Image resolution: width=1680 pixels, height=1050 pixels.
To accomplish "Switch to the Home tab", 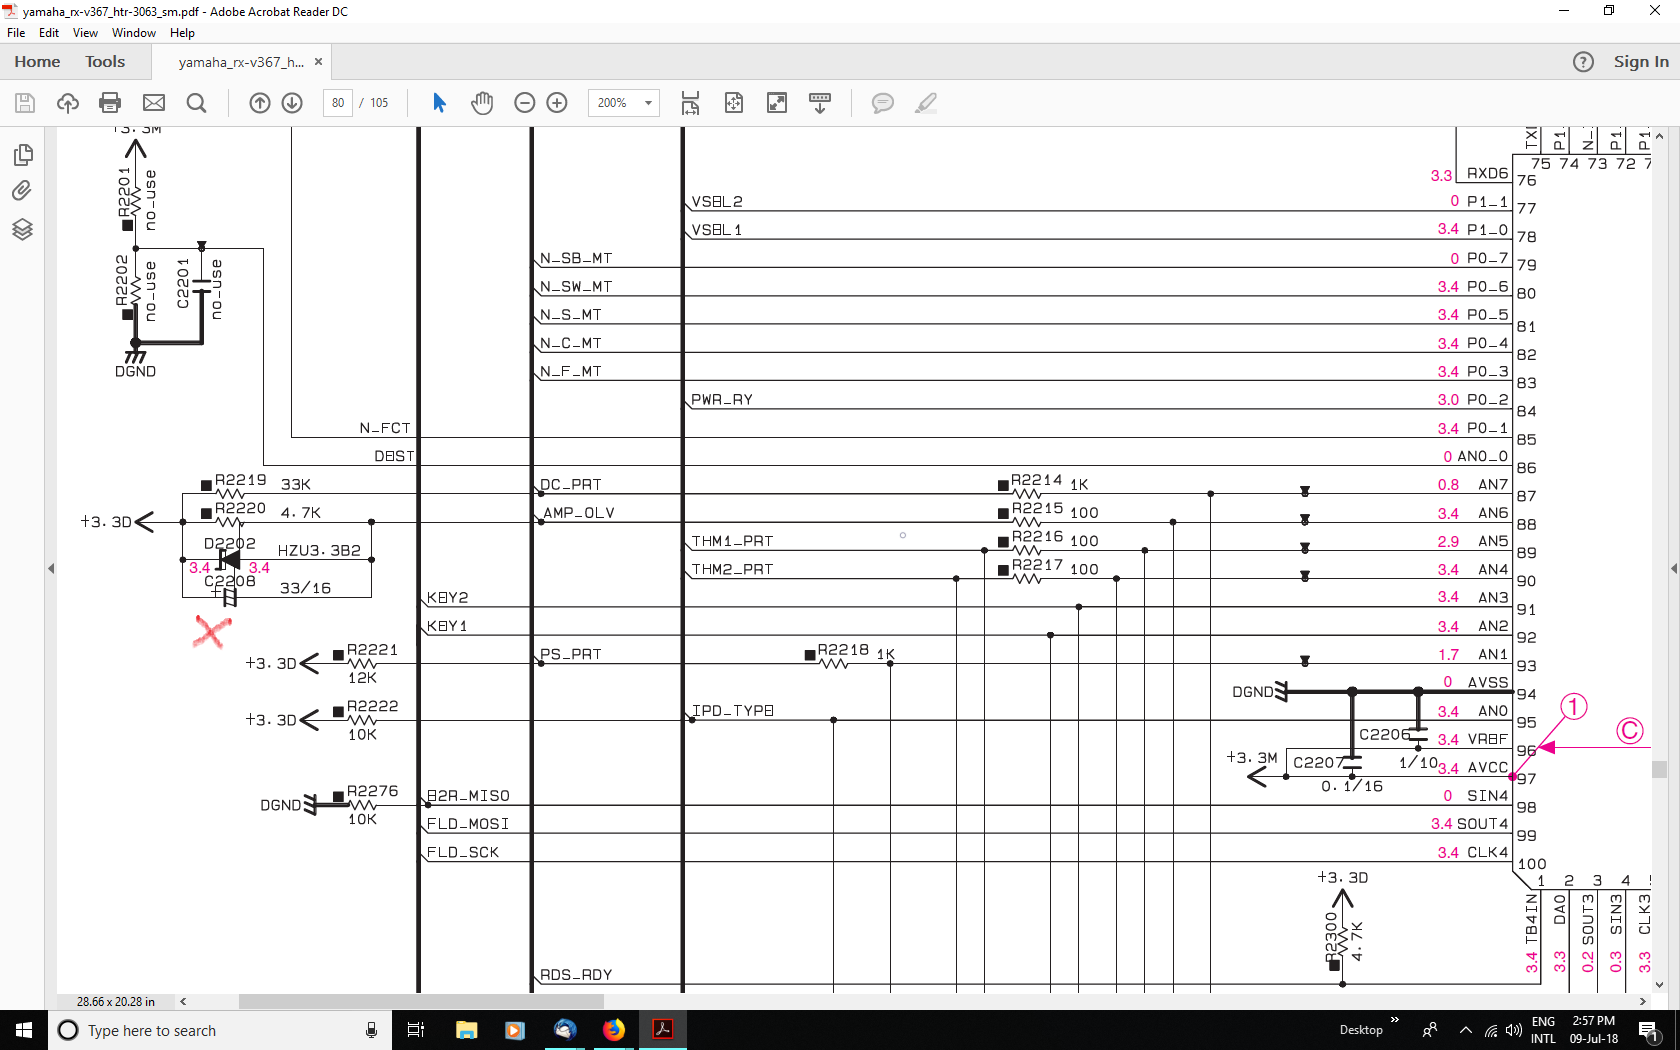I will click(x=37, y=62).
